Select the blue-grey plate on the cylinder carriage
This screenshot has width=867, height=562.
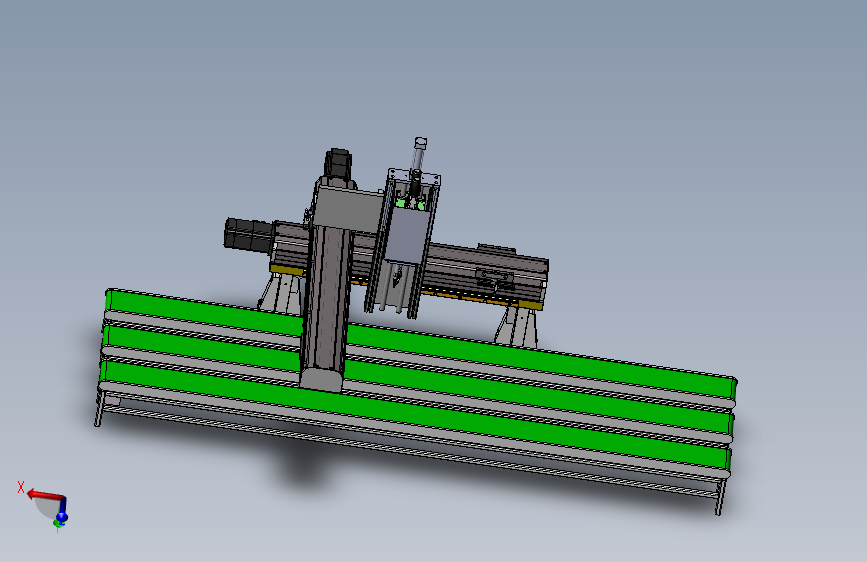[x=408, y=235]
